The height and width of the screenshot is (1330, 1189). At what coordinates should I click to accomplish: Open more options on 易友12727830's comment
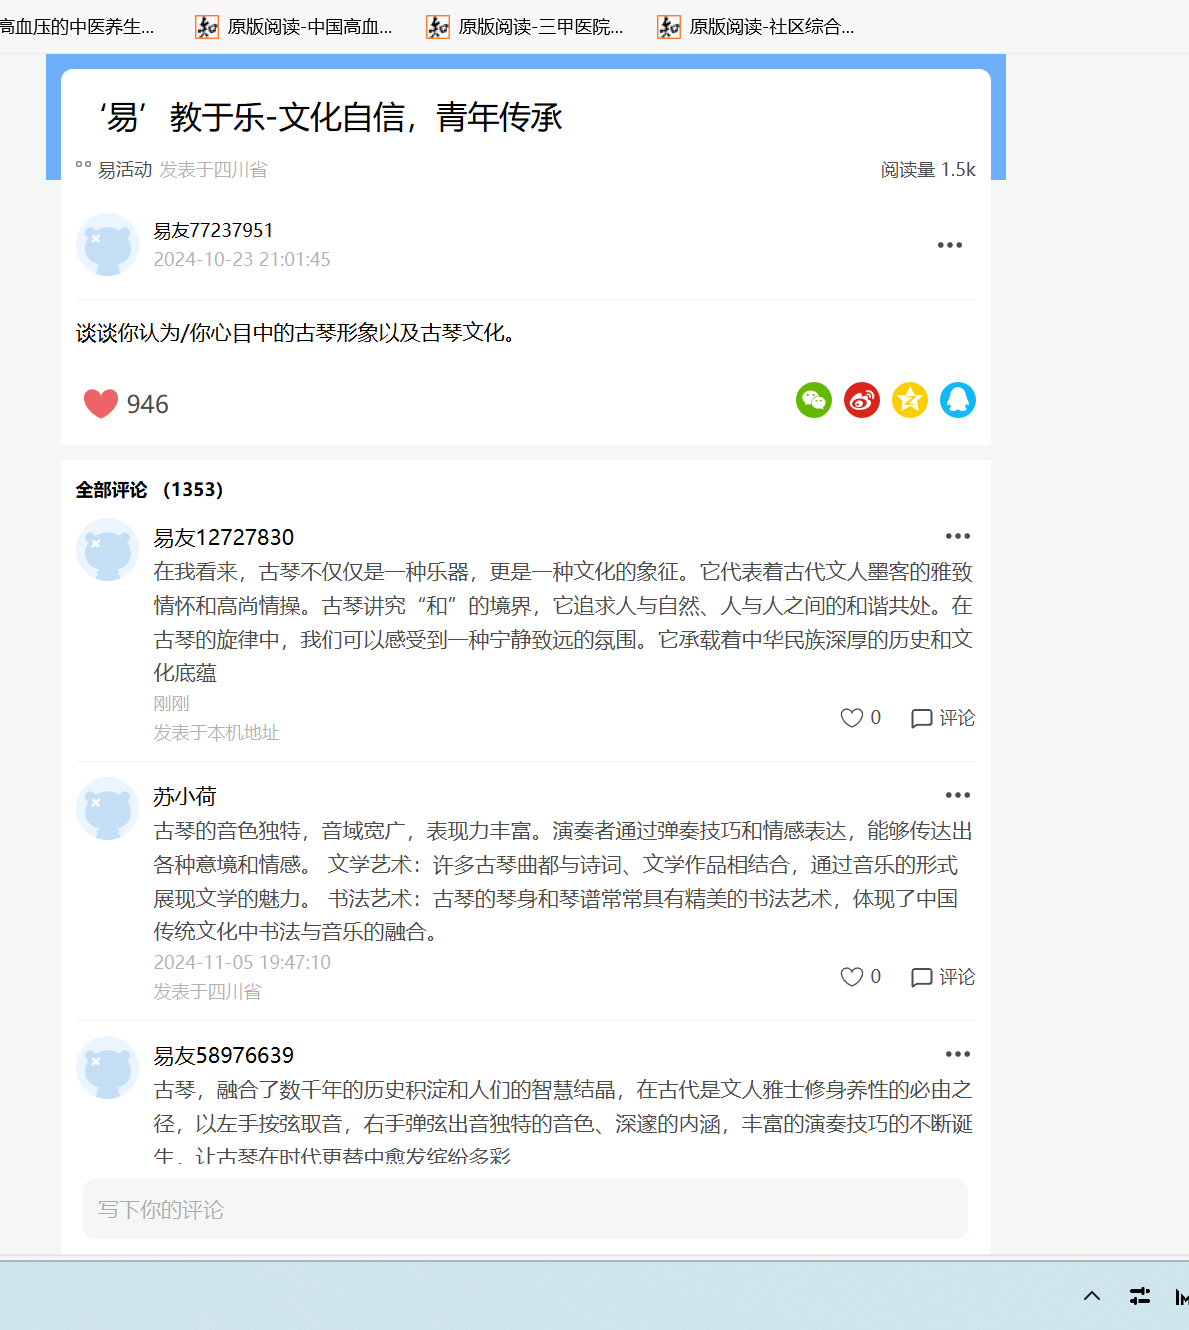958,536
